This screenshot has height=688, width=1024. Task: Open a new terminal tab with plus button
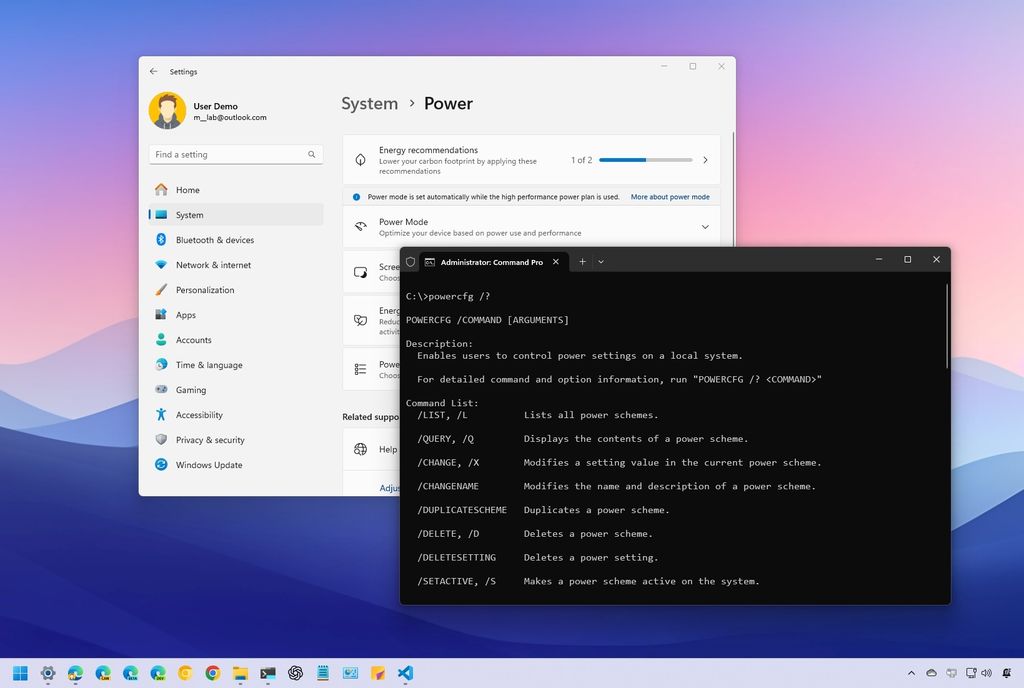[x=582, y=261]
